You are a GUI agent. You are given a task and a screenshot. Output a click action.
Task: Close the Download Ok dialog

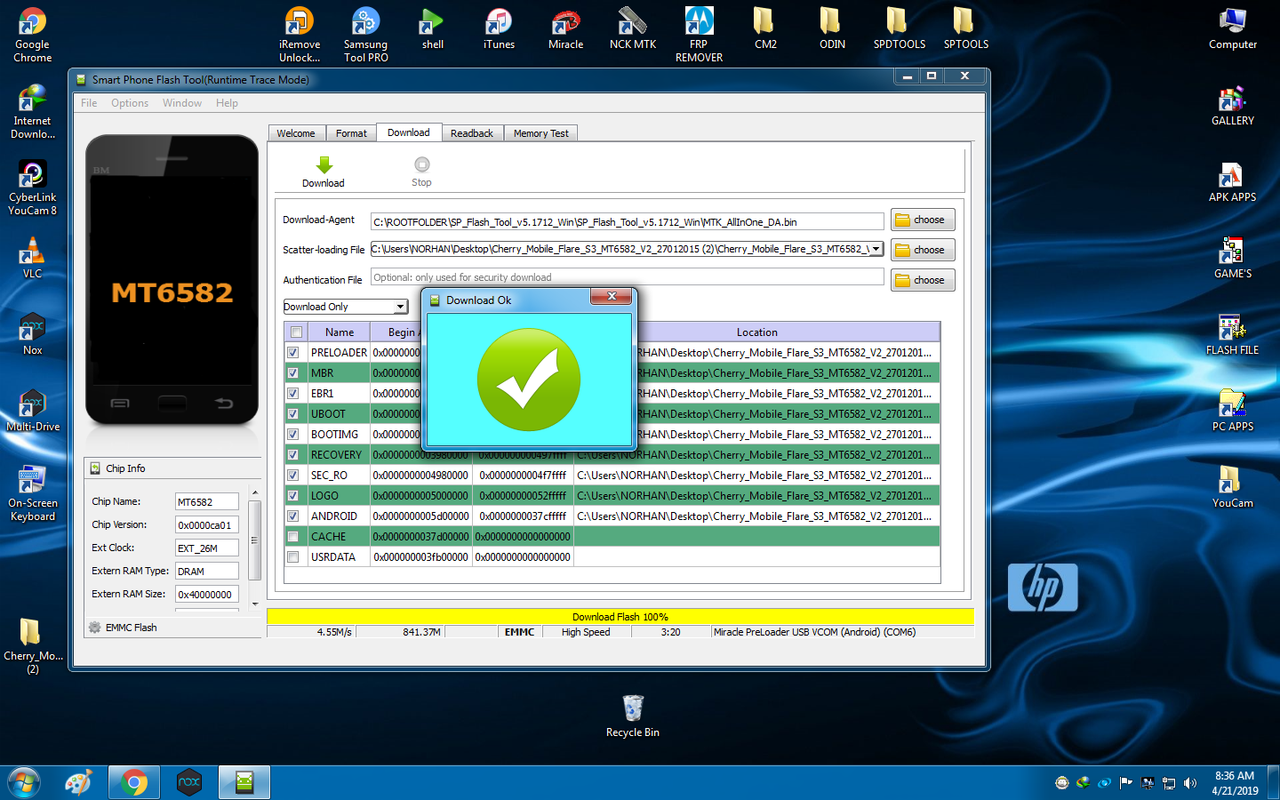point(610,297)
